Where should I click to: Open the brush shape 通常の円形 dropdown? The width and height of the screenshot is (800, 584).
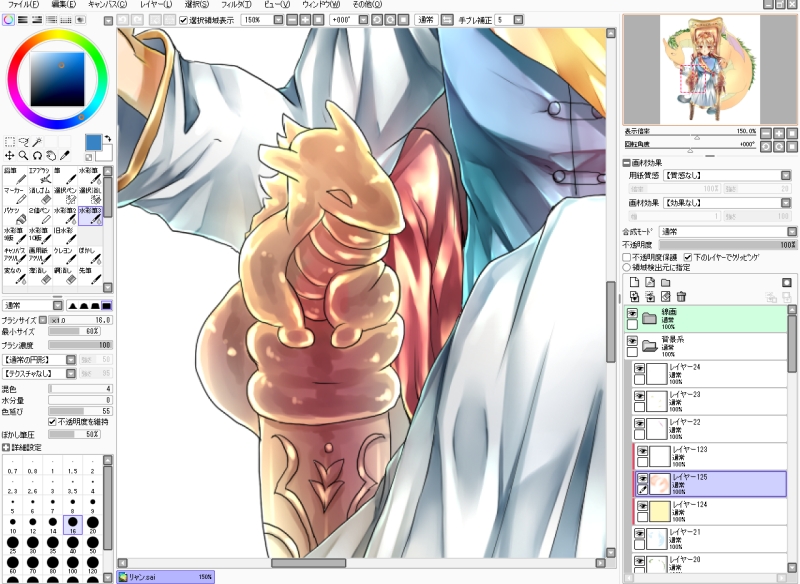pos(71,360)
